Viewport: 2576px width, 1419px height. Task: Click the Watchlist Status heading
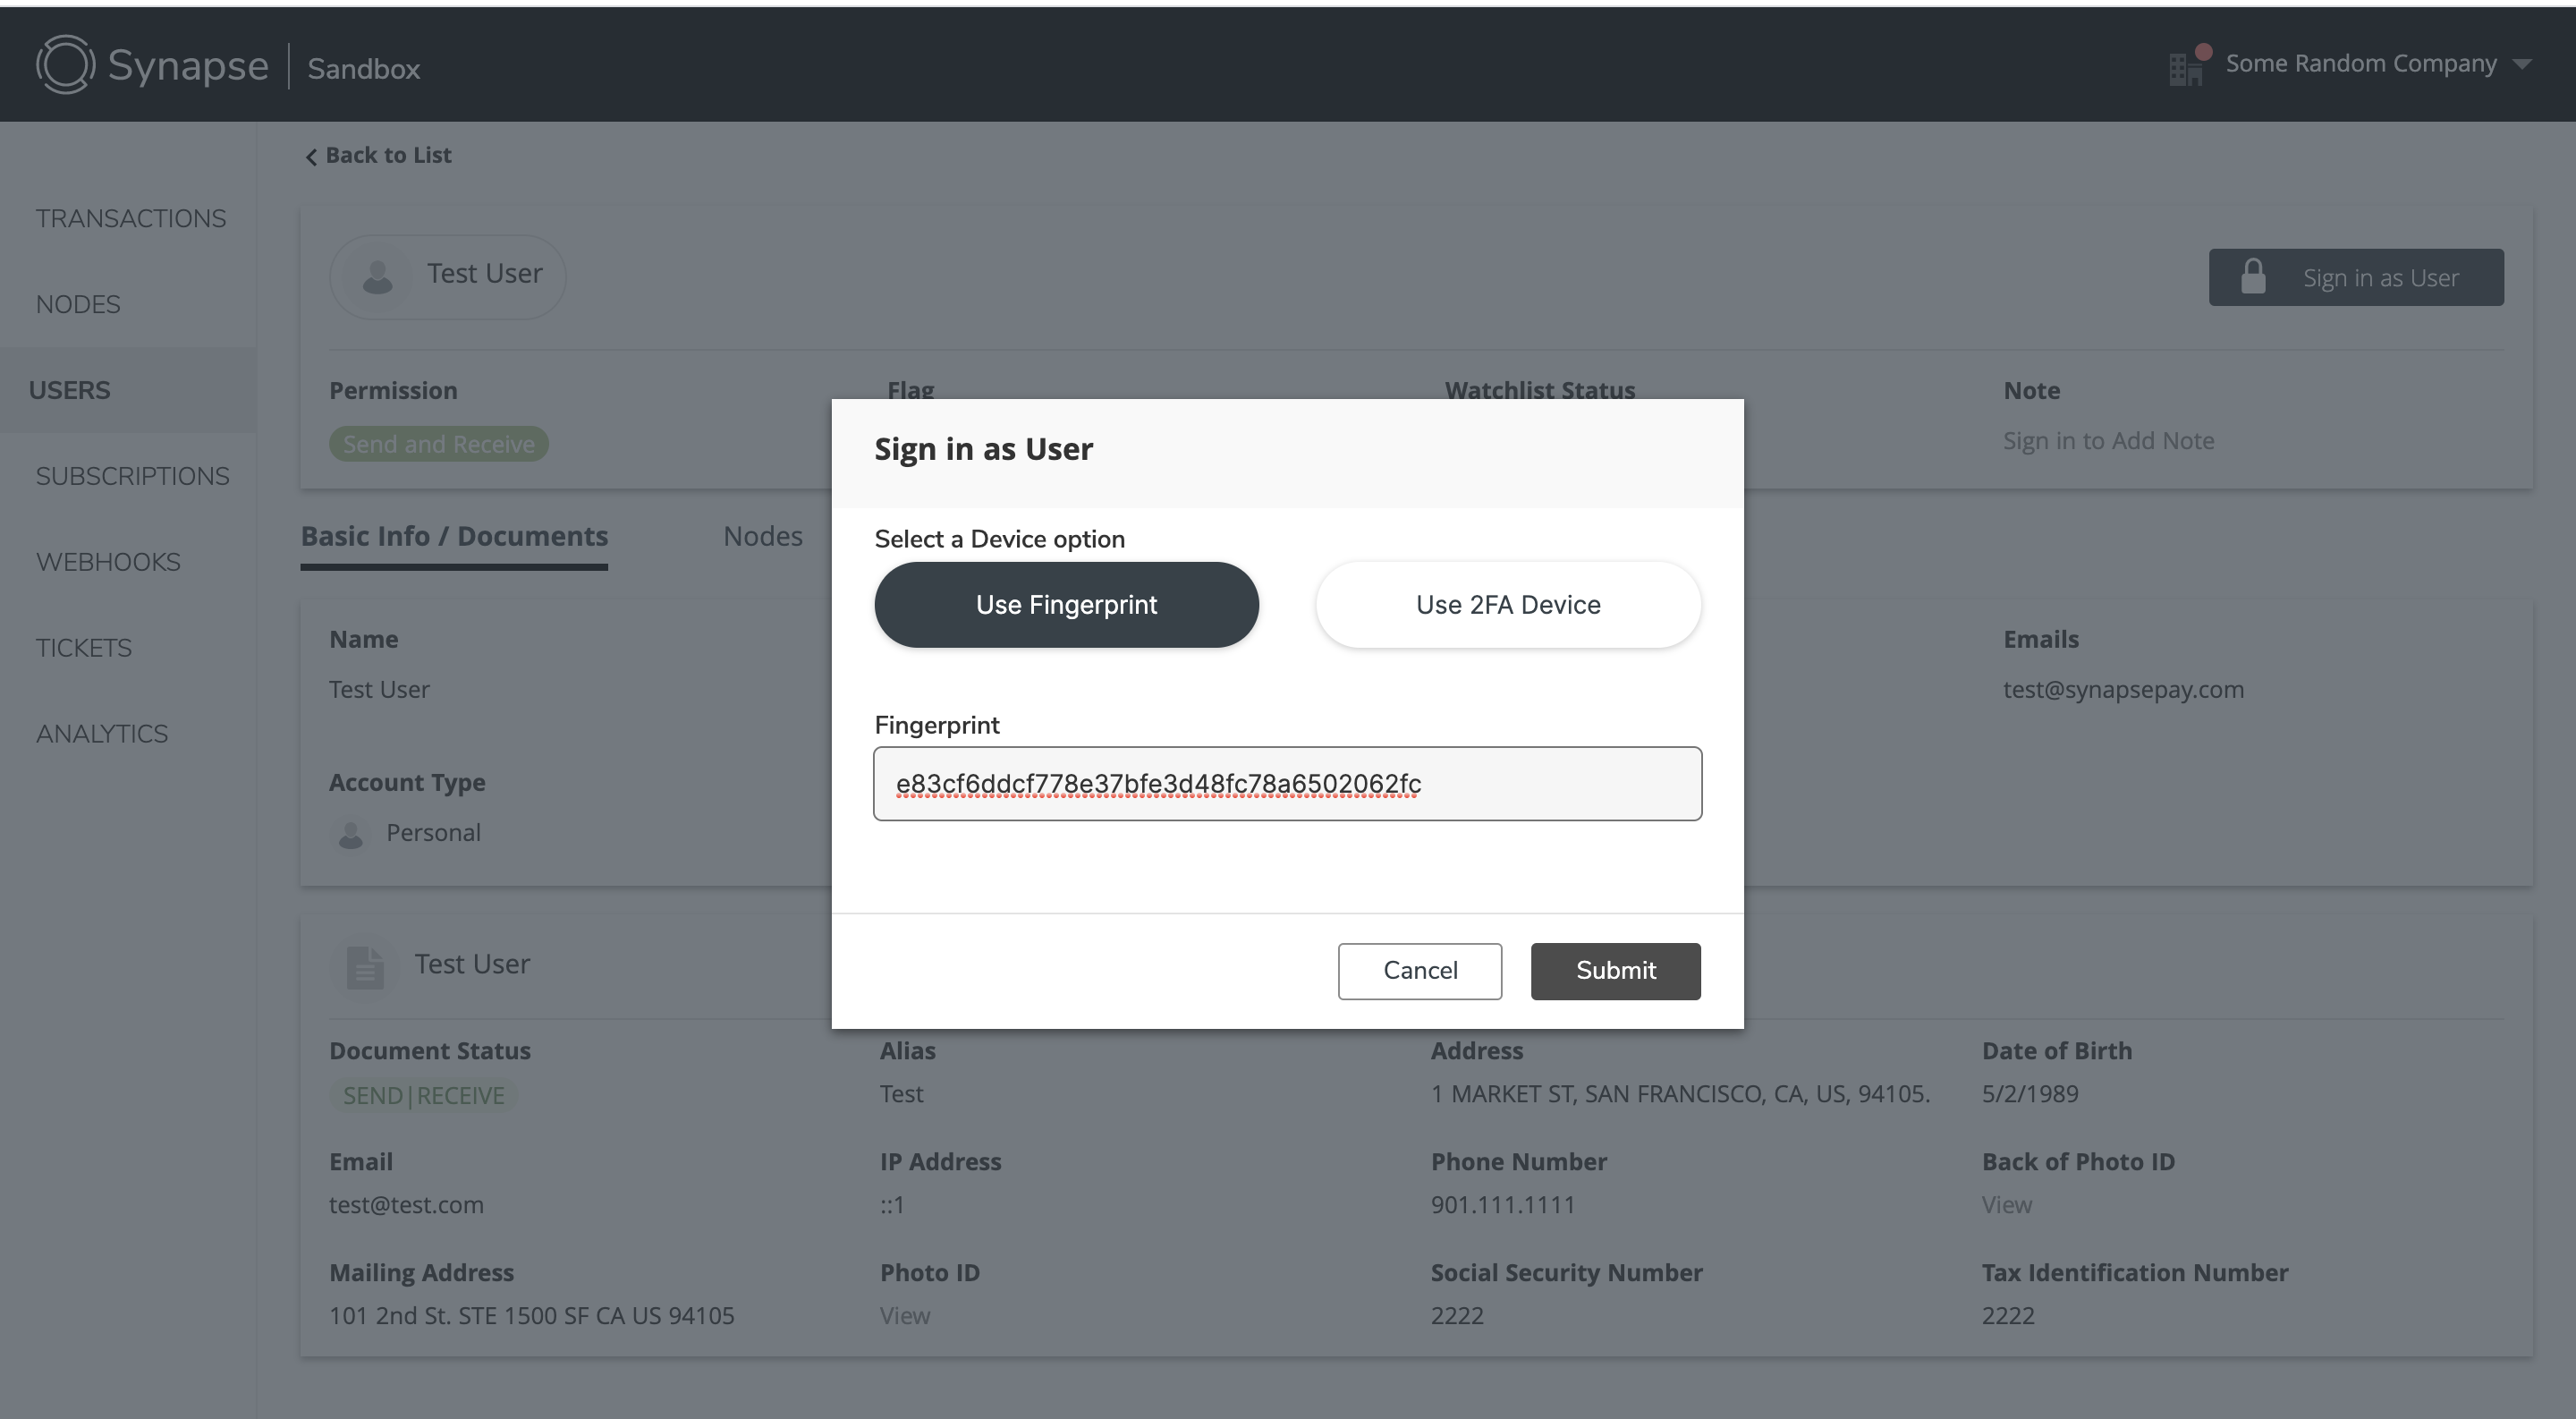[1540, 390]
